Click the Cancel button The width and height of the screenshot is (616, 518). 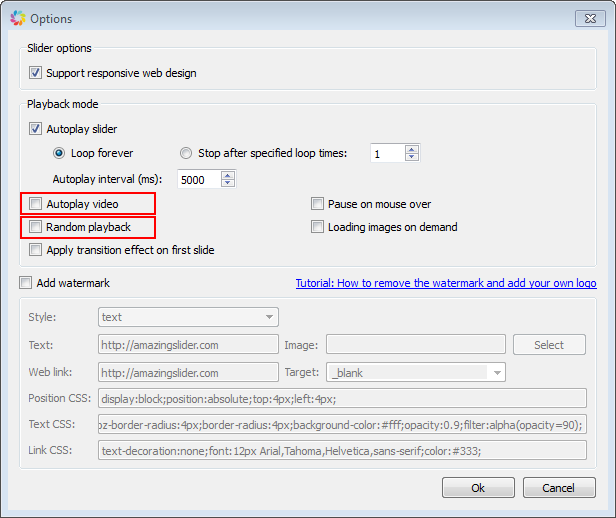tap(559, 488)
